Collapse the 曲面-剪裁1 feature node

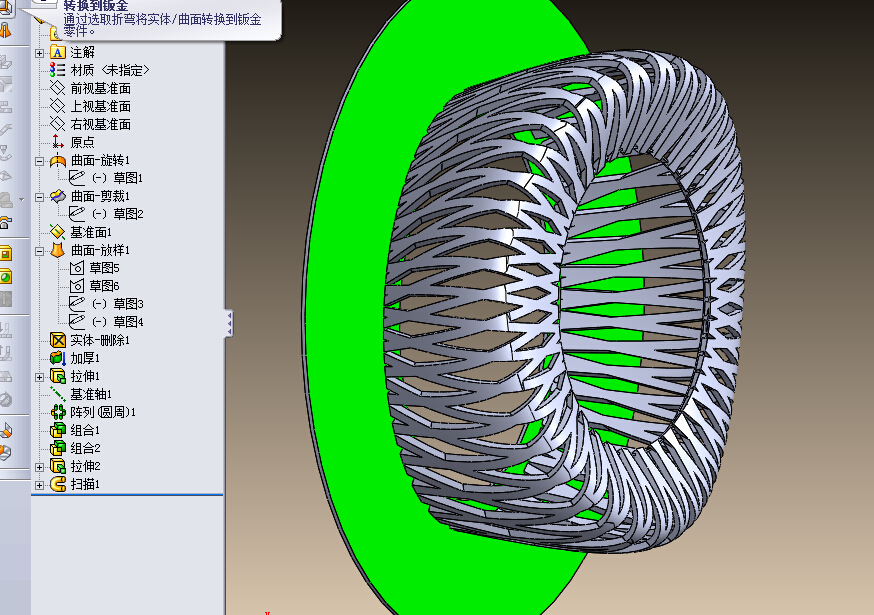point(39,197)
